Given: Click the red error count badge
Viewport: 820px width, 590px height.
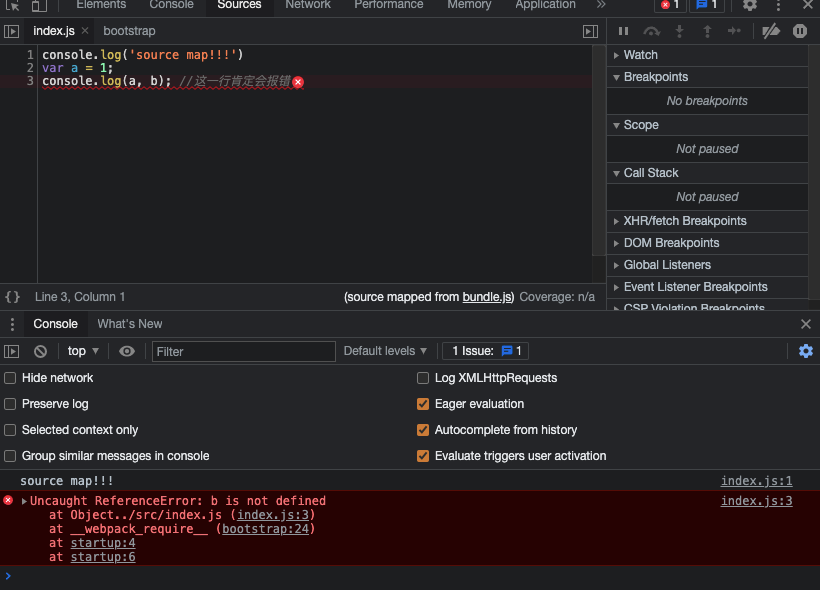Looking at the screenshot, I should pyautogui.click(x=670, y=5).
